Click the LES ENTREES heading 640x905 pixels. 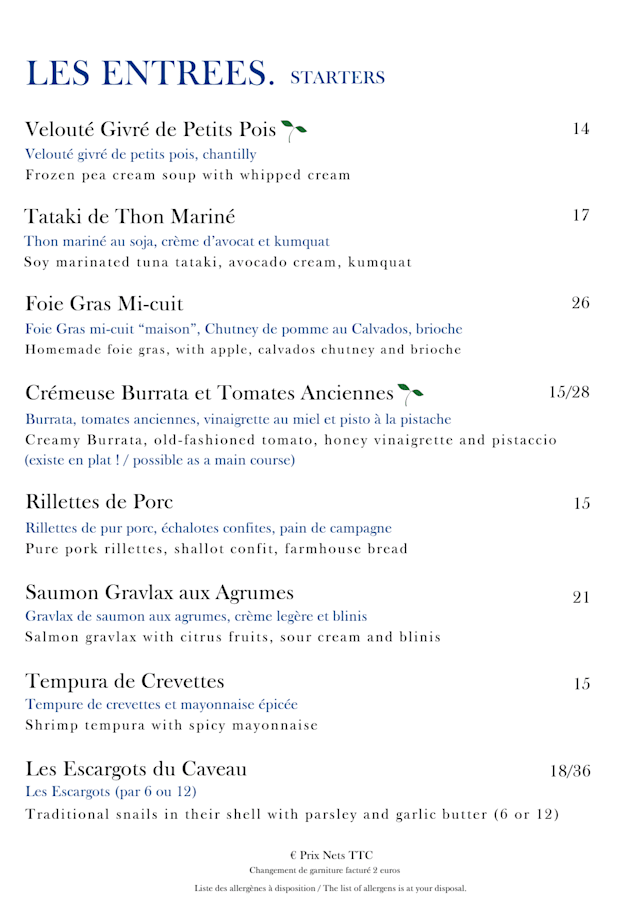click(150, 74)
